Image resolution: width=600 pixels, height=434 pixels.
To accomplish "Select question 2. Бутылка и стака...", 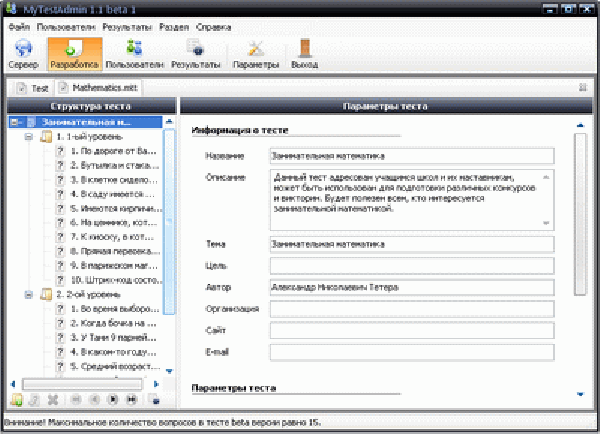I will coord(114,165).
